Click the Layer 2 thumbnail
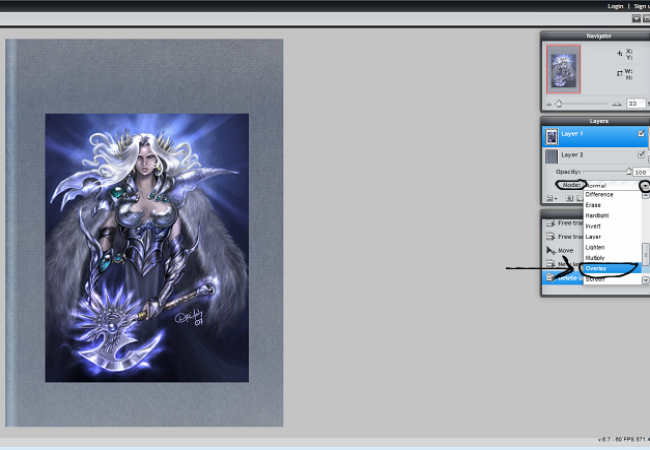Image resolution: width=650 pixels, height=450 pixels. pyautogui.click(x=551, y=157)
